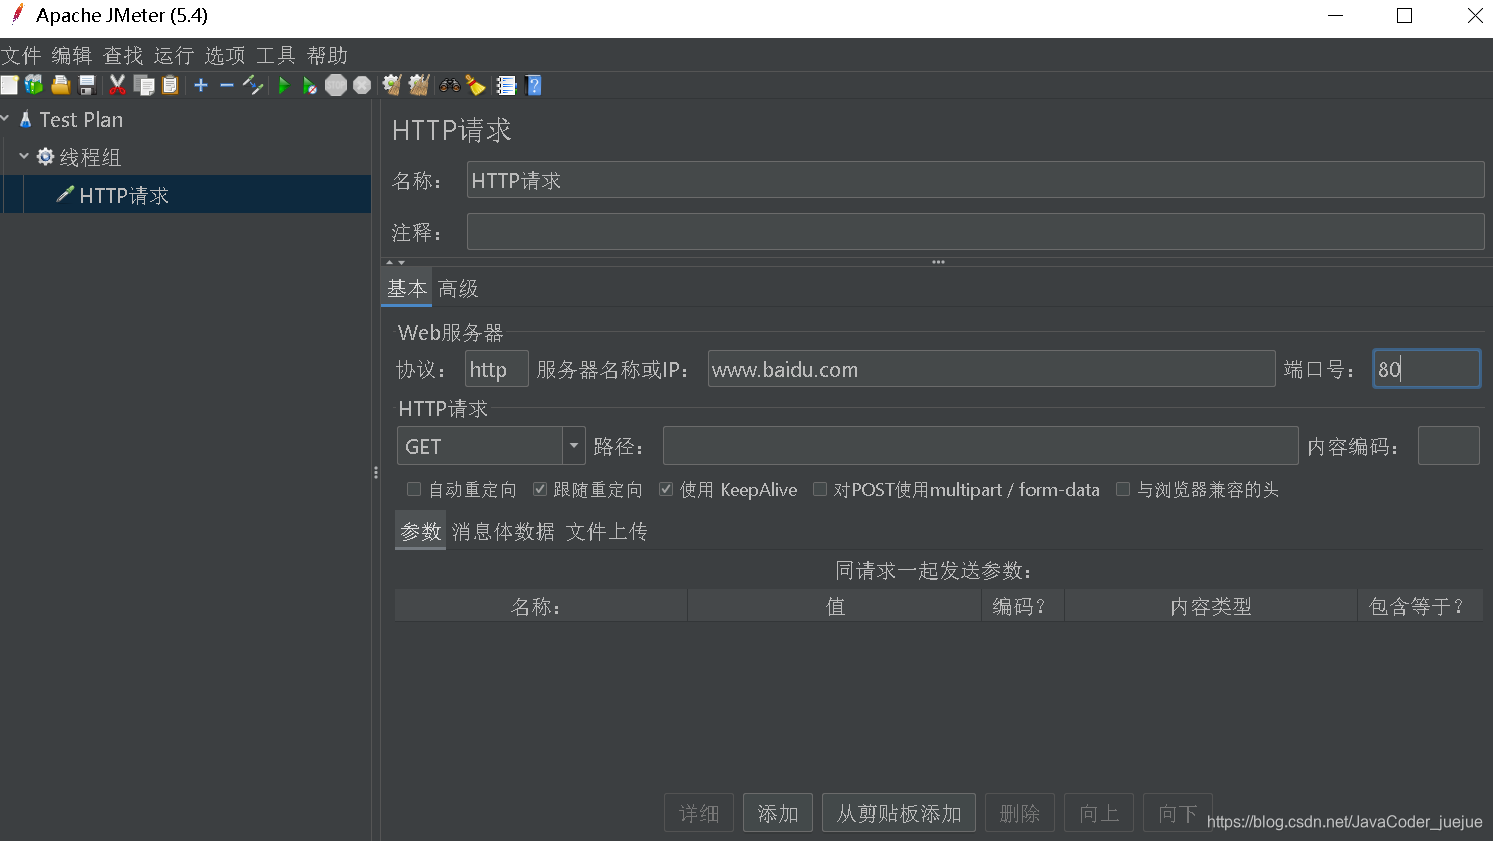1493x841 pixels.
Task: Click the Clear all icon with double brooms
Action: tap(419, 85)
